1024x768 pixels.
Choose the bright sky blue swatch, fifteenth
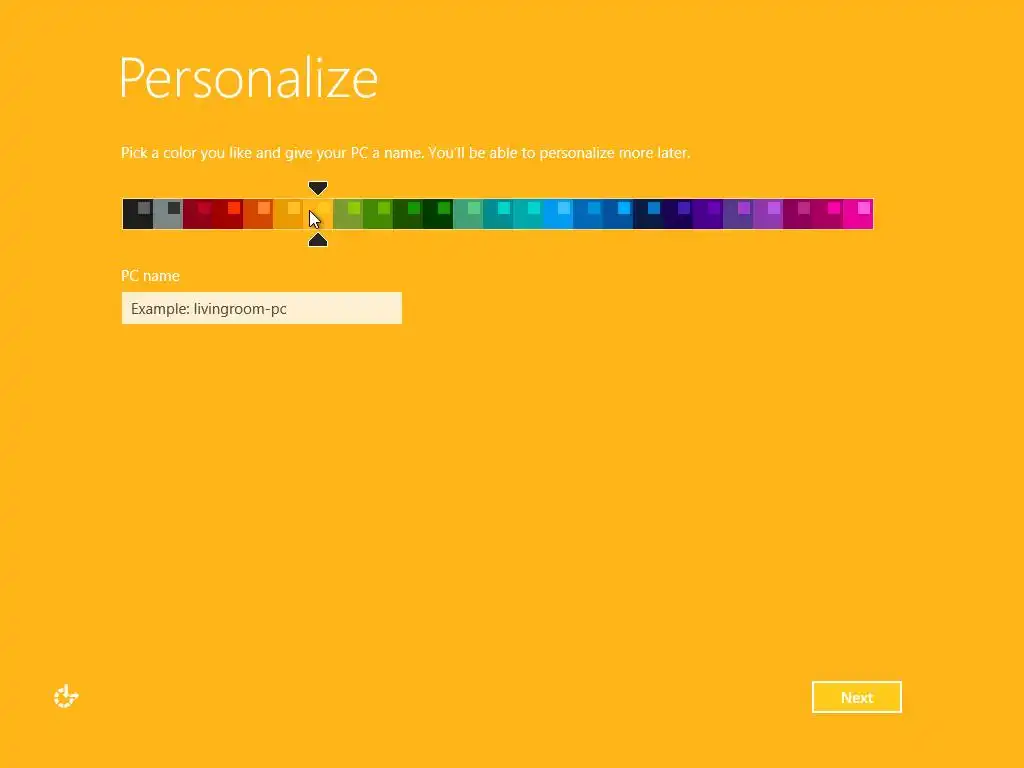pos(558,214)
